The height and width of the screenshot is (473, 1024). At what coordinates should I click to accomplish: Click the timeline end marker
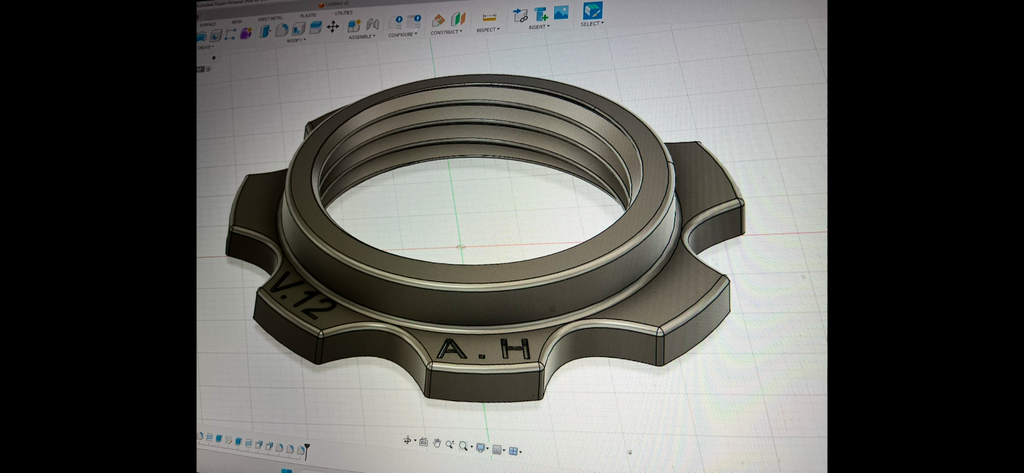[x=307, y=451]
